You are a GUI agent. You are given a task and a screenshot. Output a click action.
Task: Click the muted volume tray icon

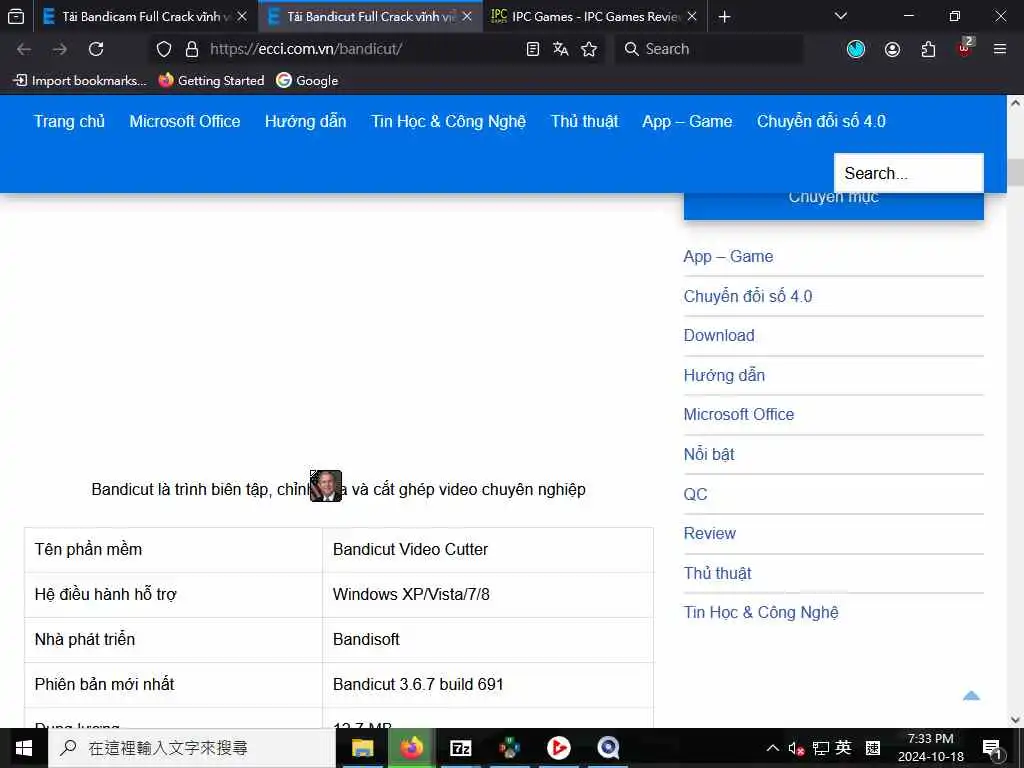coord(796,748)
